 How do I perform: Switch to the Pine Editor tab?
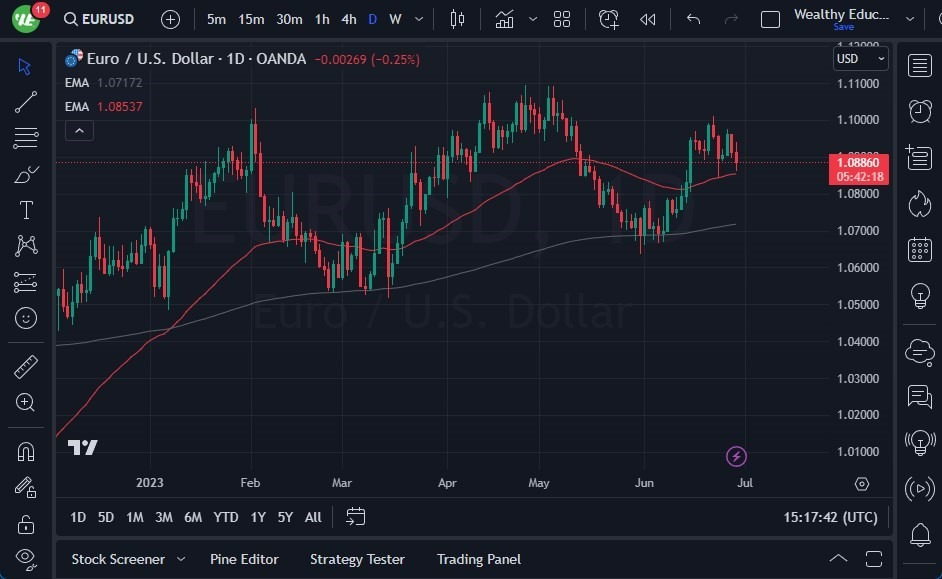coord(244,559)
